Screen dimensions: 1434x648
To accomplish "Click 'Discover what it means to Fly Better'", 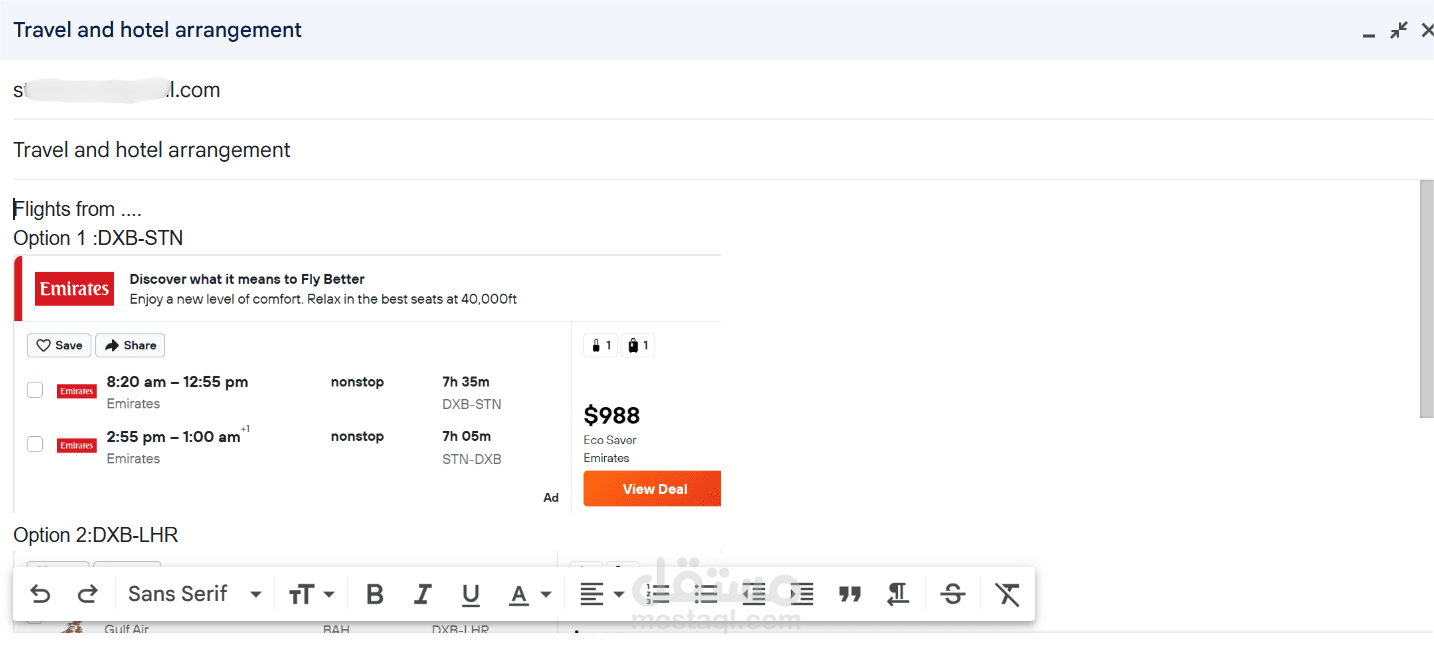I will pyautogui.click(x=247, y=279).
